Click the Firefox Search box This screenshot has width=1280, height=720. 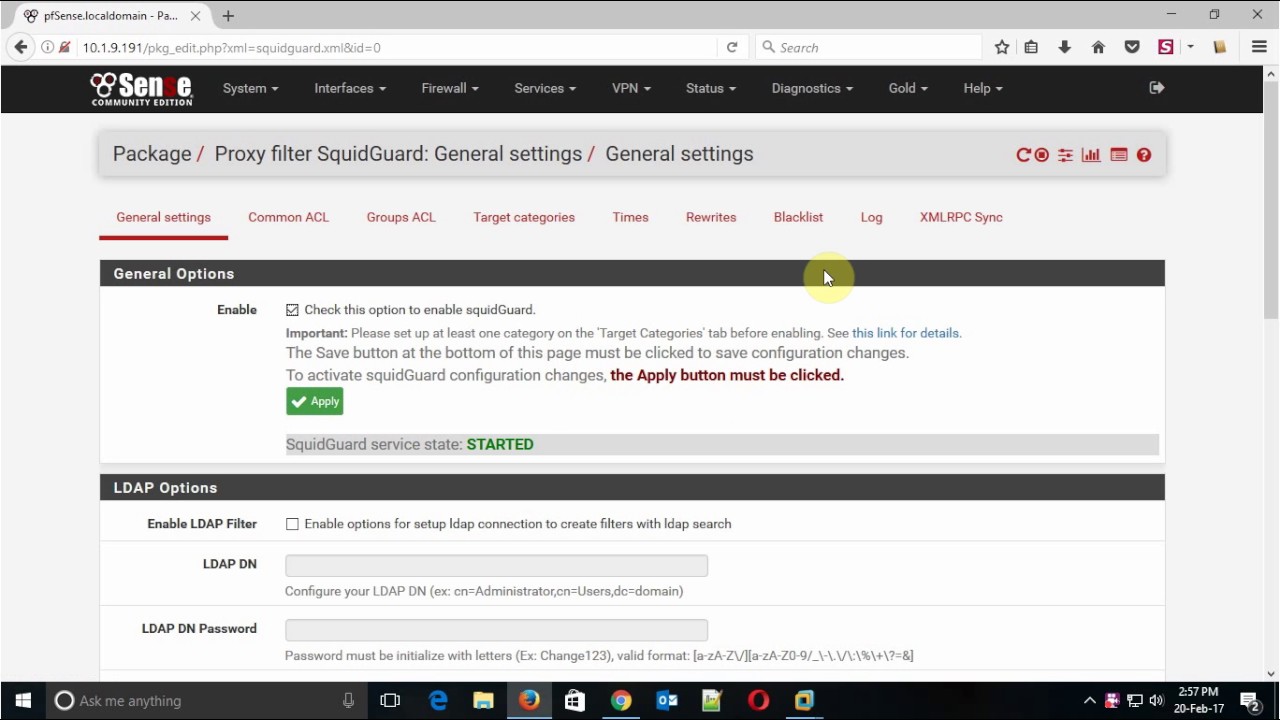[868, 47]
